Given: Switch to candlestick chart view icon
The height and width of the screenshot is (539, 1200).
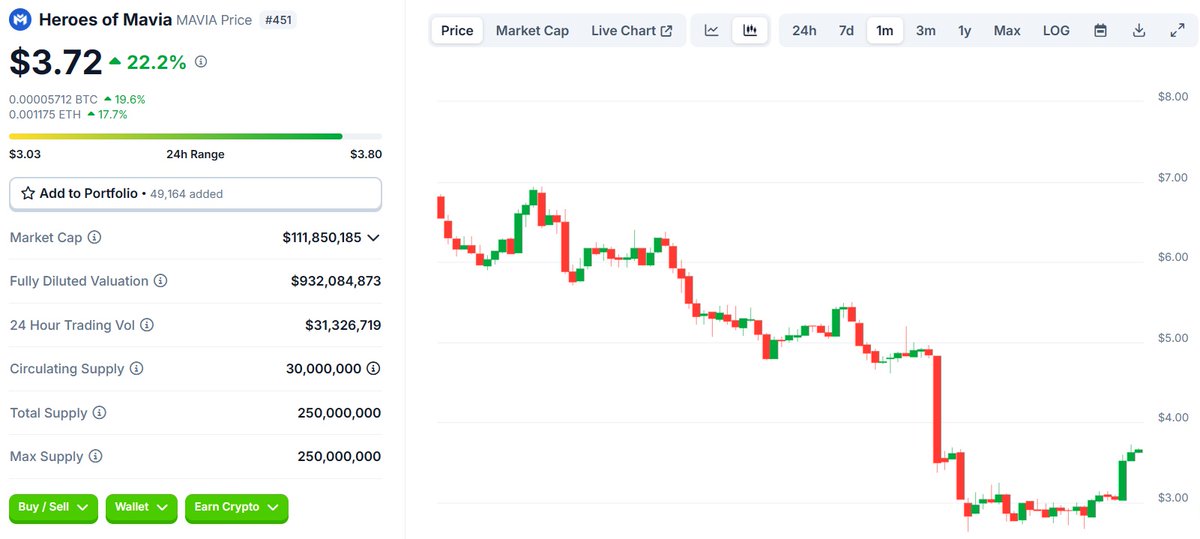Looking at the screenshot, I should coord(749,30).
